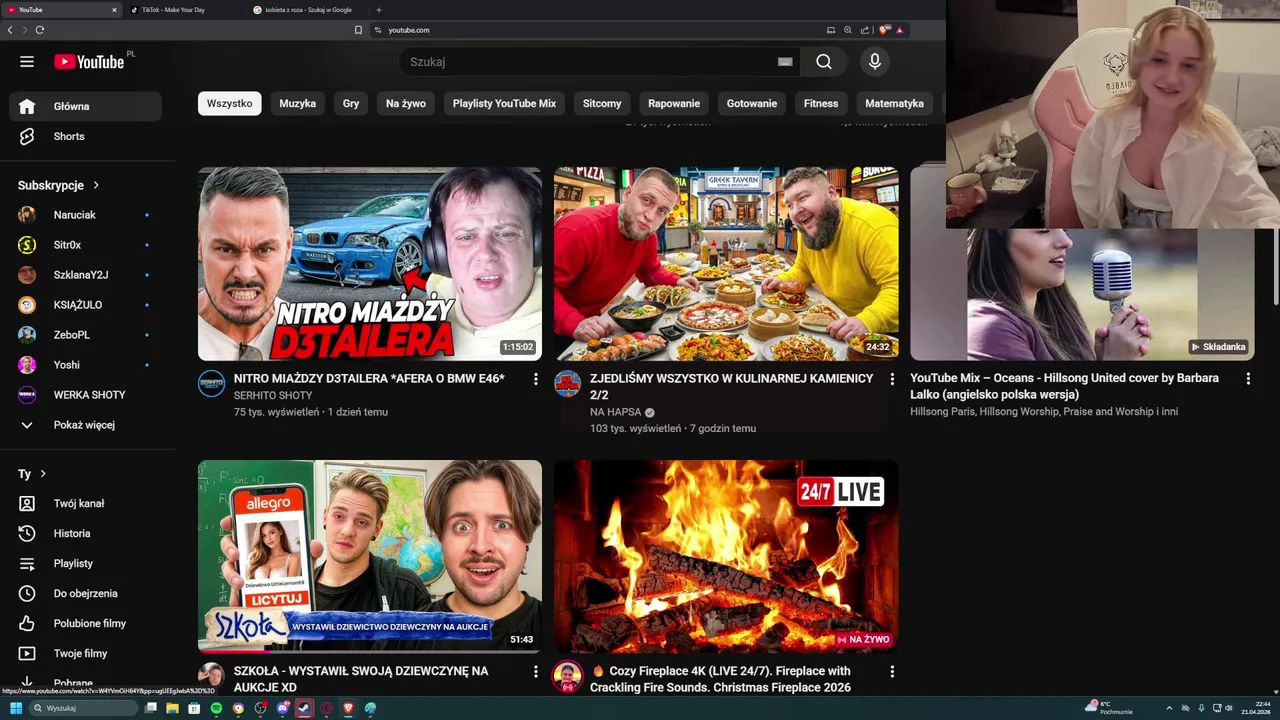Open Spotify from the taskbar
This screenshot has height=720, width=1280.
(216, 708)
